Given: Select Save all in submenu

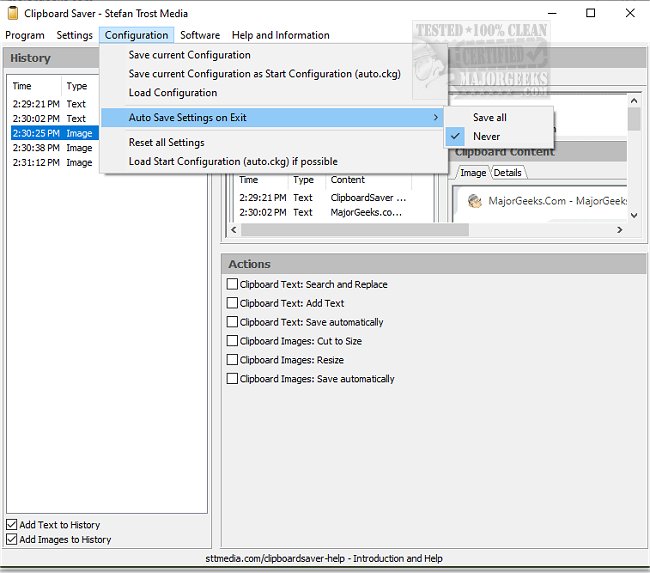Looking at the screenshot, I should point(499,117).
